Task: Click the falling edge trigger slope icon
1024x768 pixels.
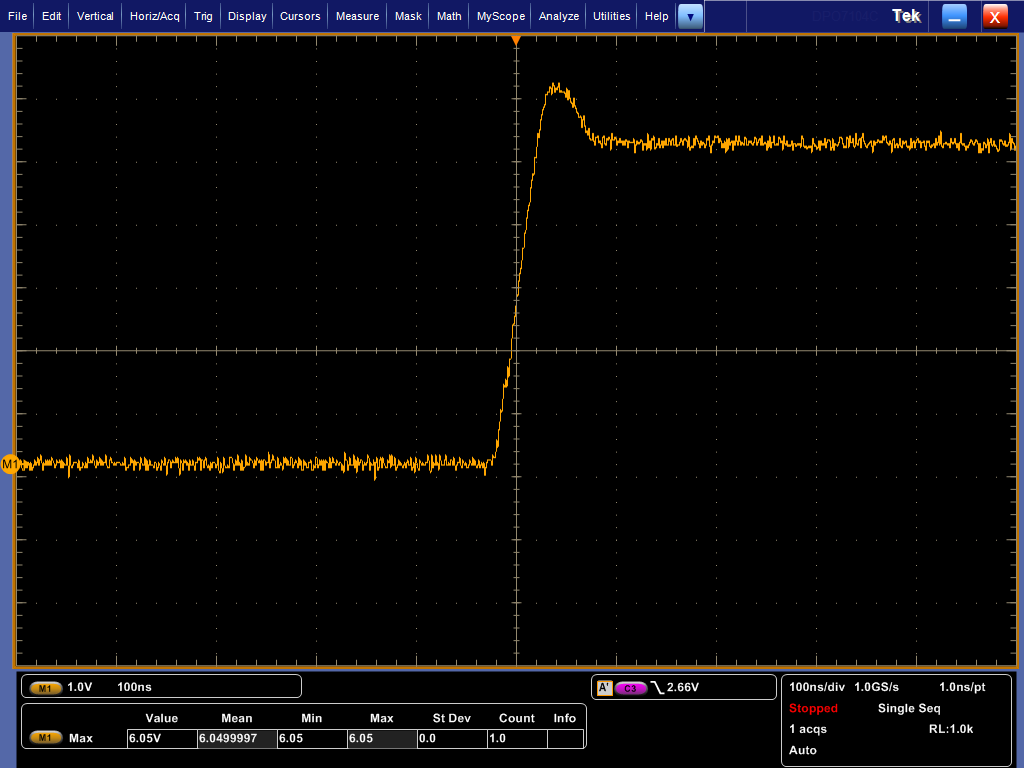Action: click(x=657, y=687)
